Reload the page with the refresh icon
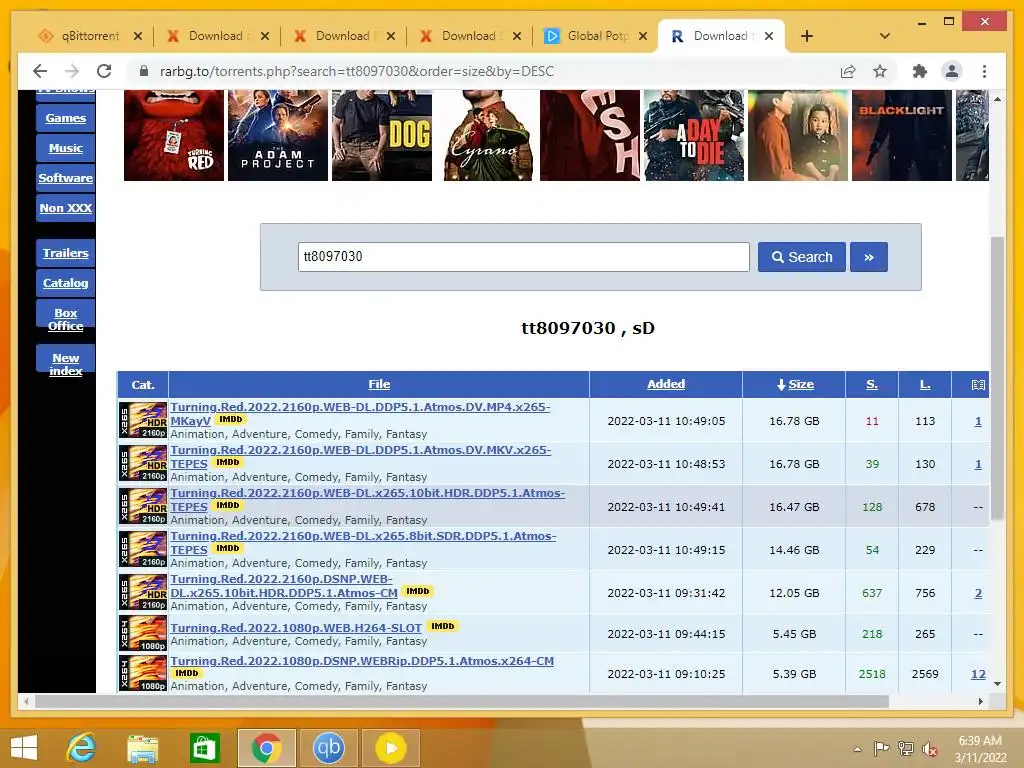Viewport: 1024px width, 768px height. coord(104,71)
